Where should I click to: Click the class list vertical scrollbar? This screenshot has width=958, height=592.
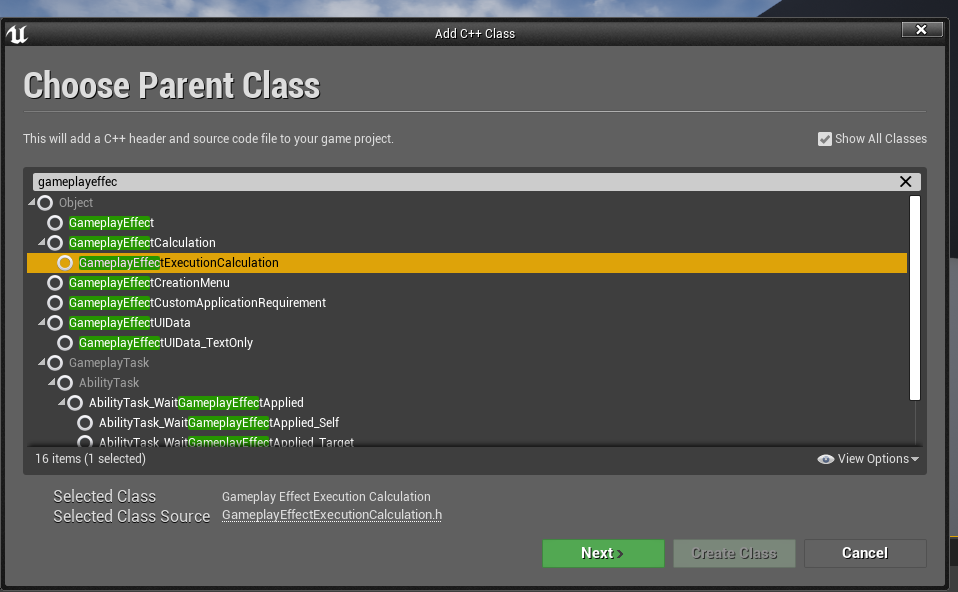(915, 298)
